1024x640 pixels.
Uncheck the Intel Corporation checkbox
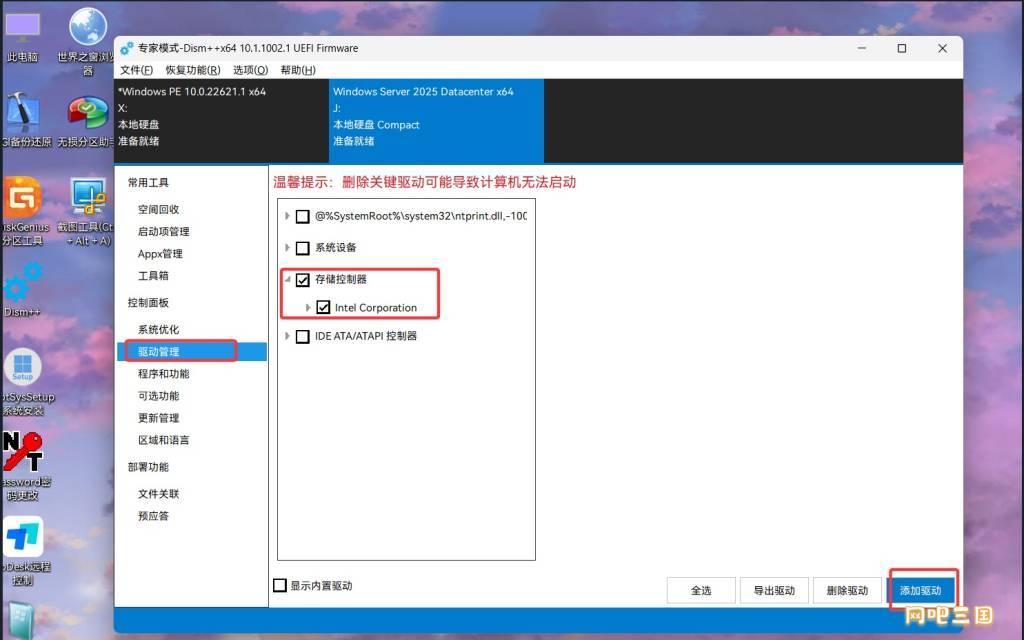323,308
